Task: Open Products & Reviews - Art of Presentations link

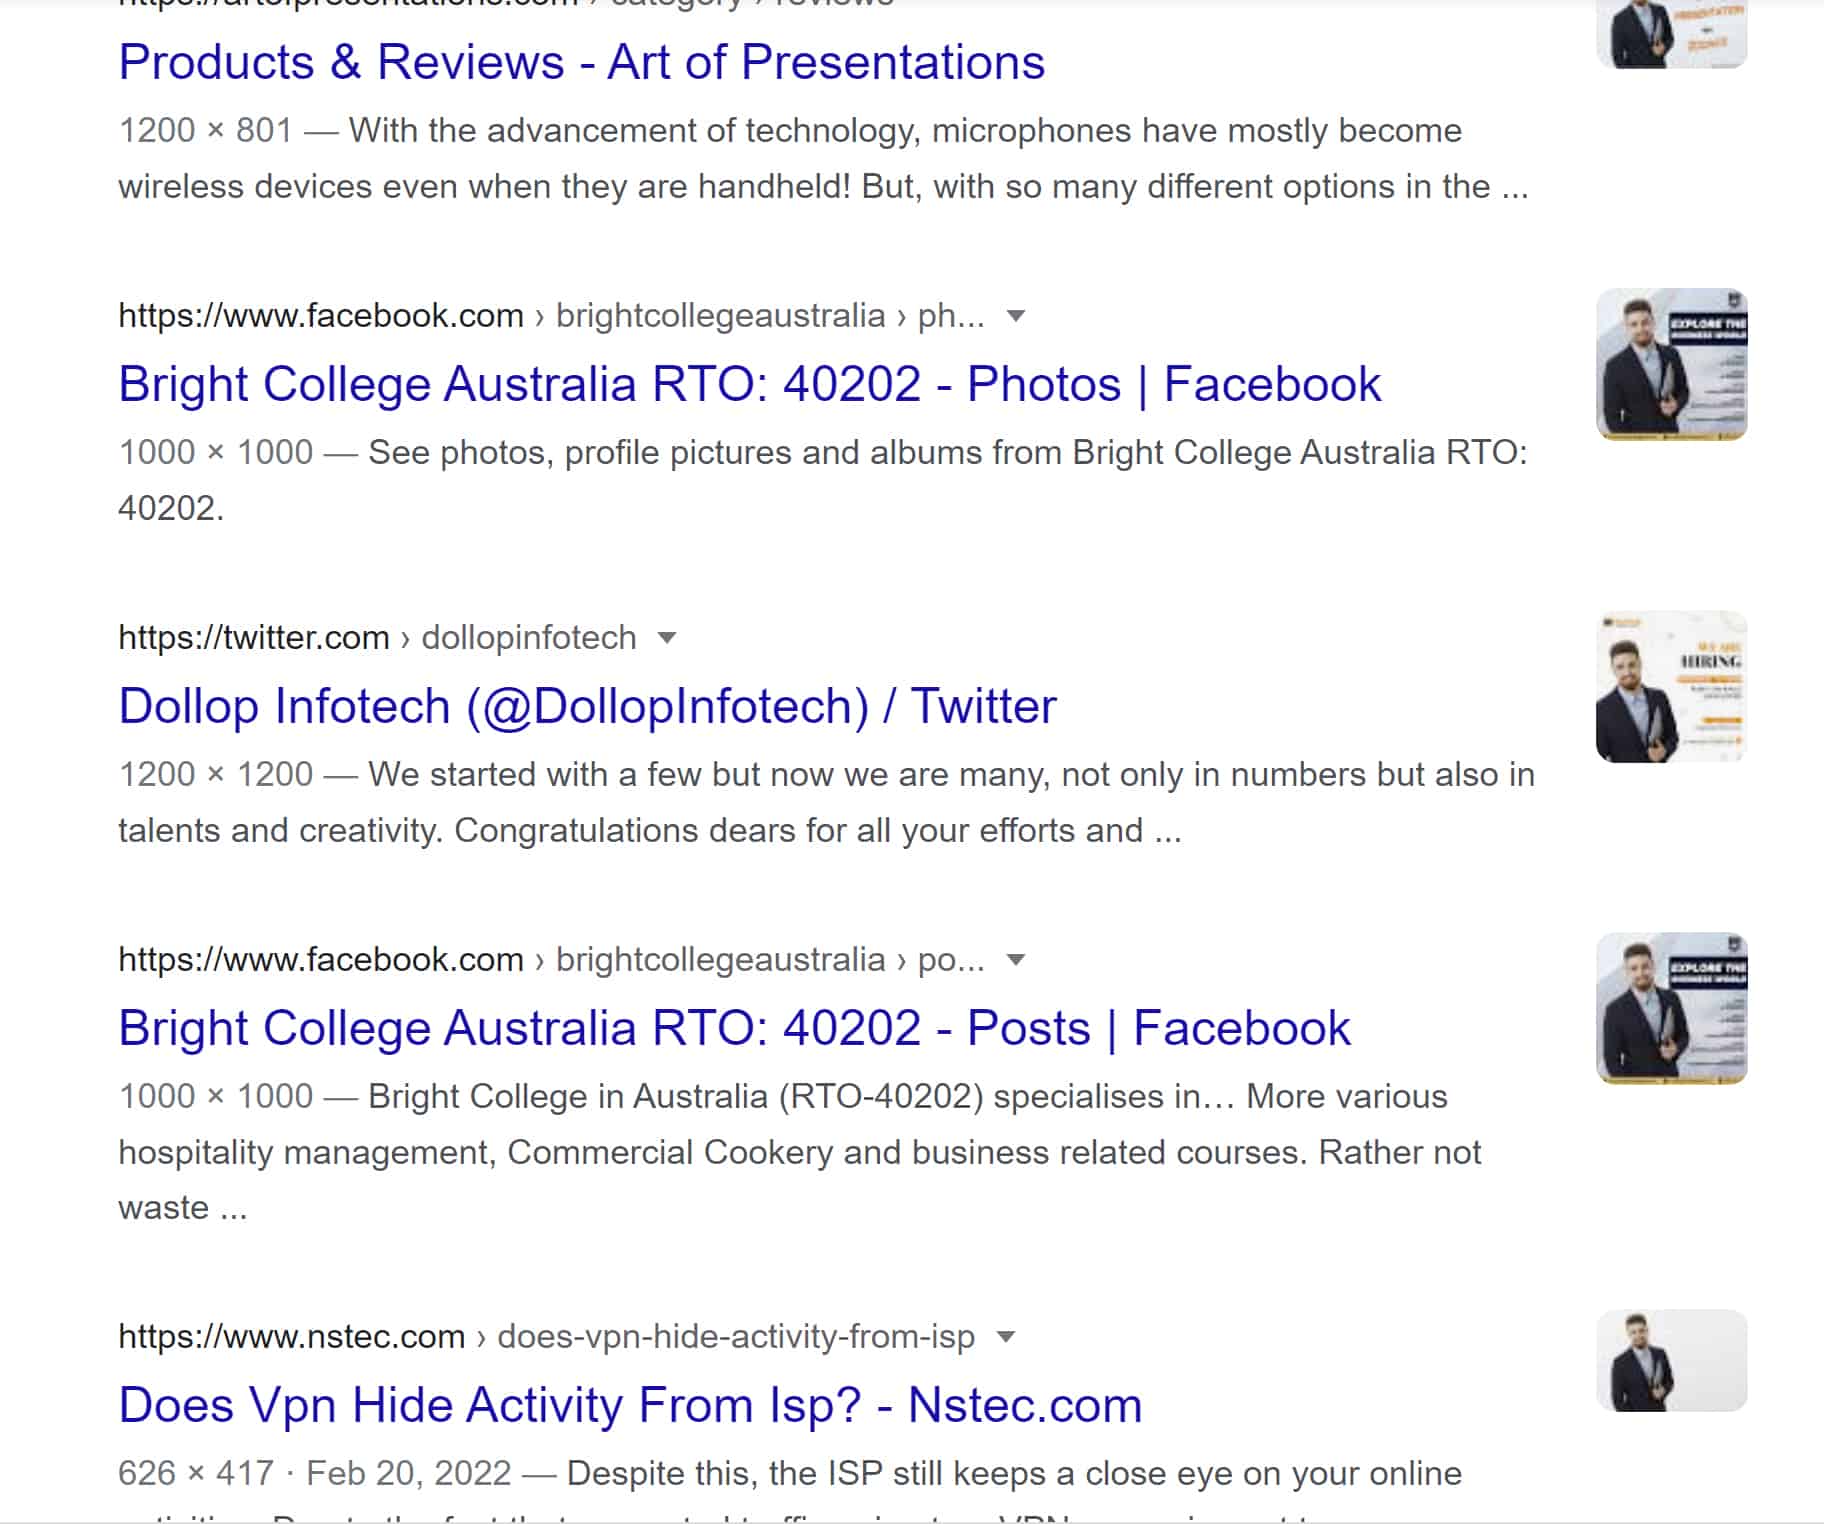Action: [581, 63]
